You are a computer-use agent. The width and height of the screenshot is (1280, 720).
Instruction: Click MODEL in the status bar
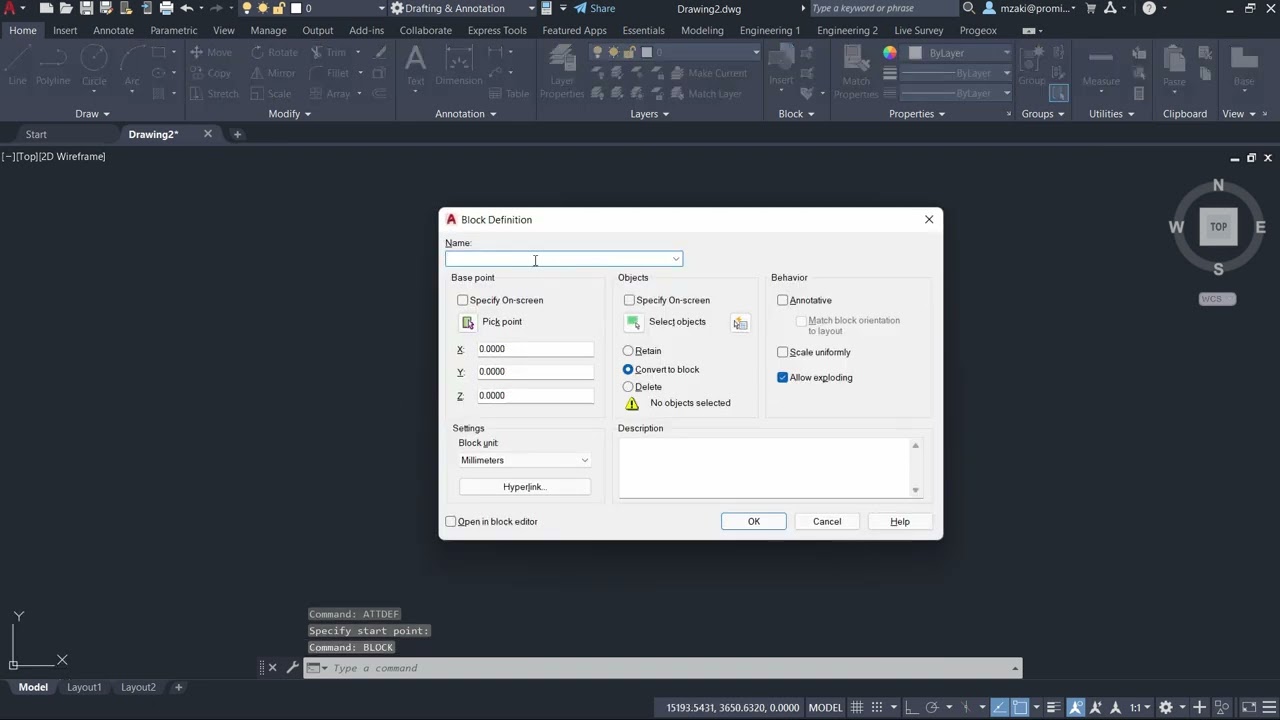tap(826, 707)
